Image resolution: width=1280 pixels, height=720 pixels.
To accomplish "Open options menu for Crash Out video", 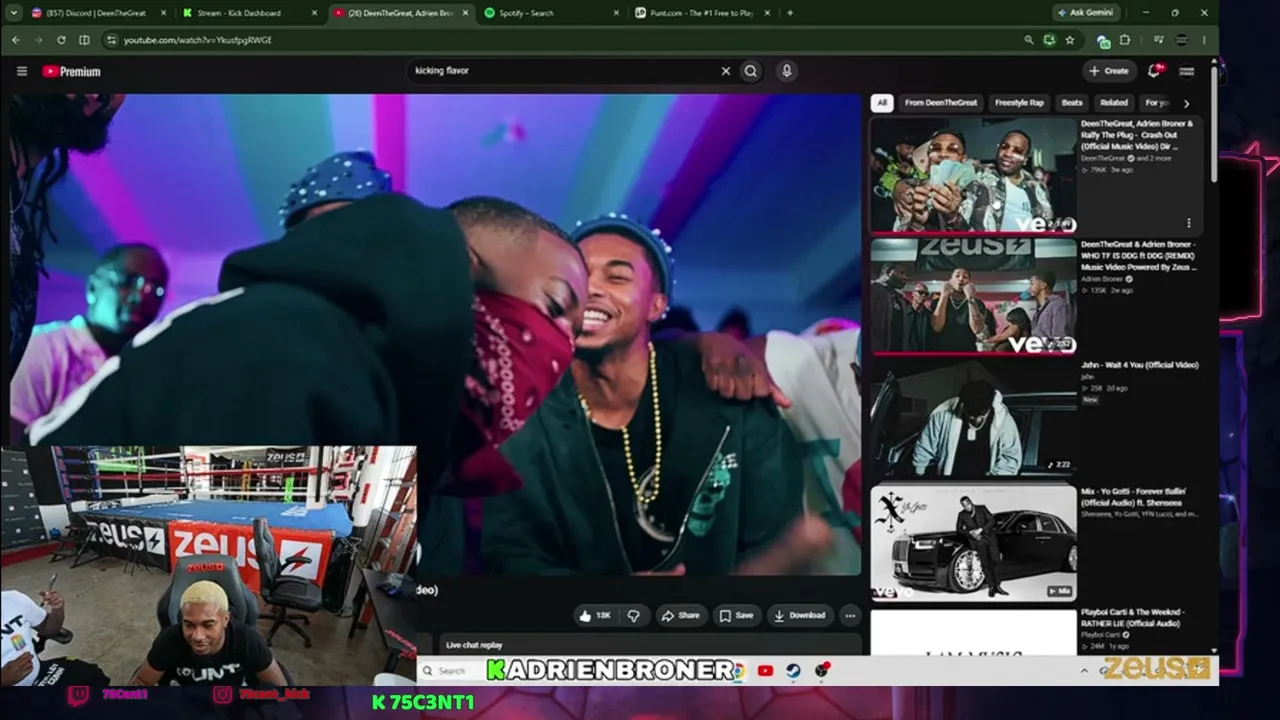I will (1189, 223).
